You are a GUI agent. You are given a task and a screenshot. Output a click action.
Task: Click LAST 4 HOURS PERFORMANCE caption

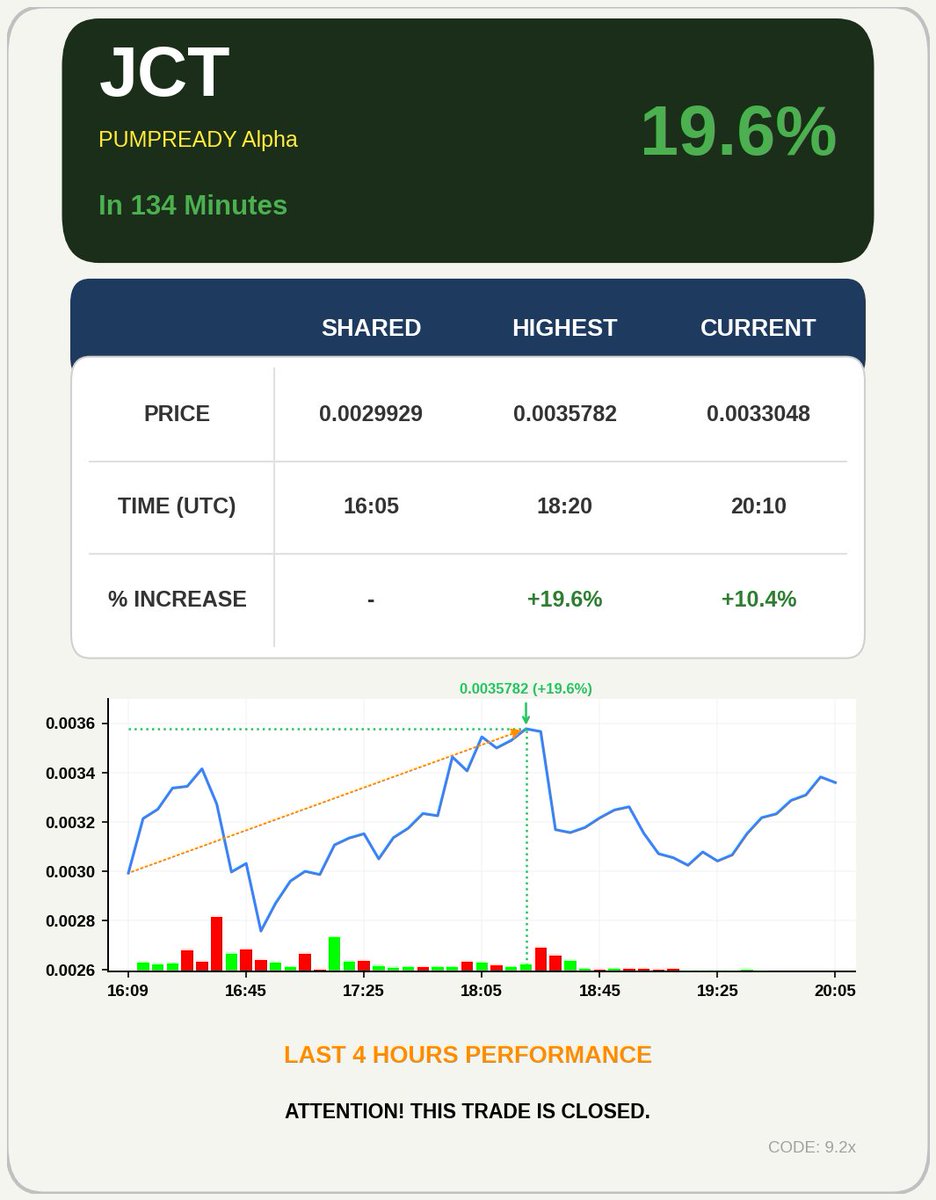pyautogui.click(x=468, y=1055)
